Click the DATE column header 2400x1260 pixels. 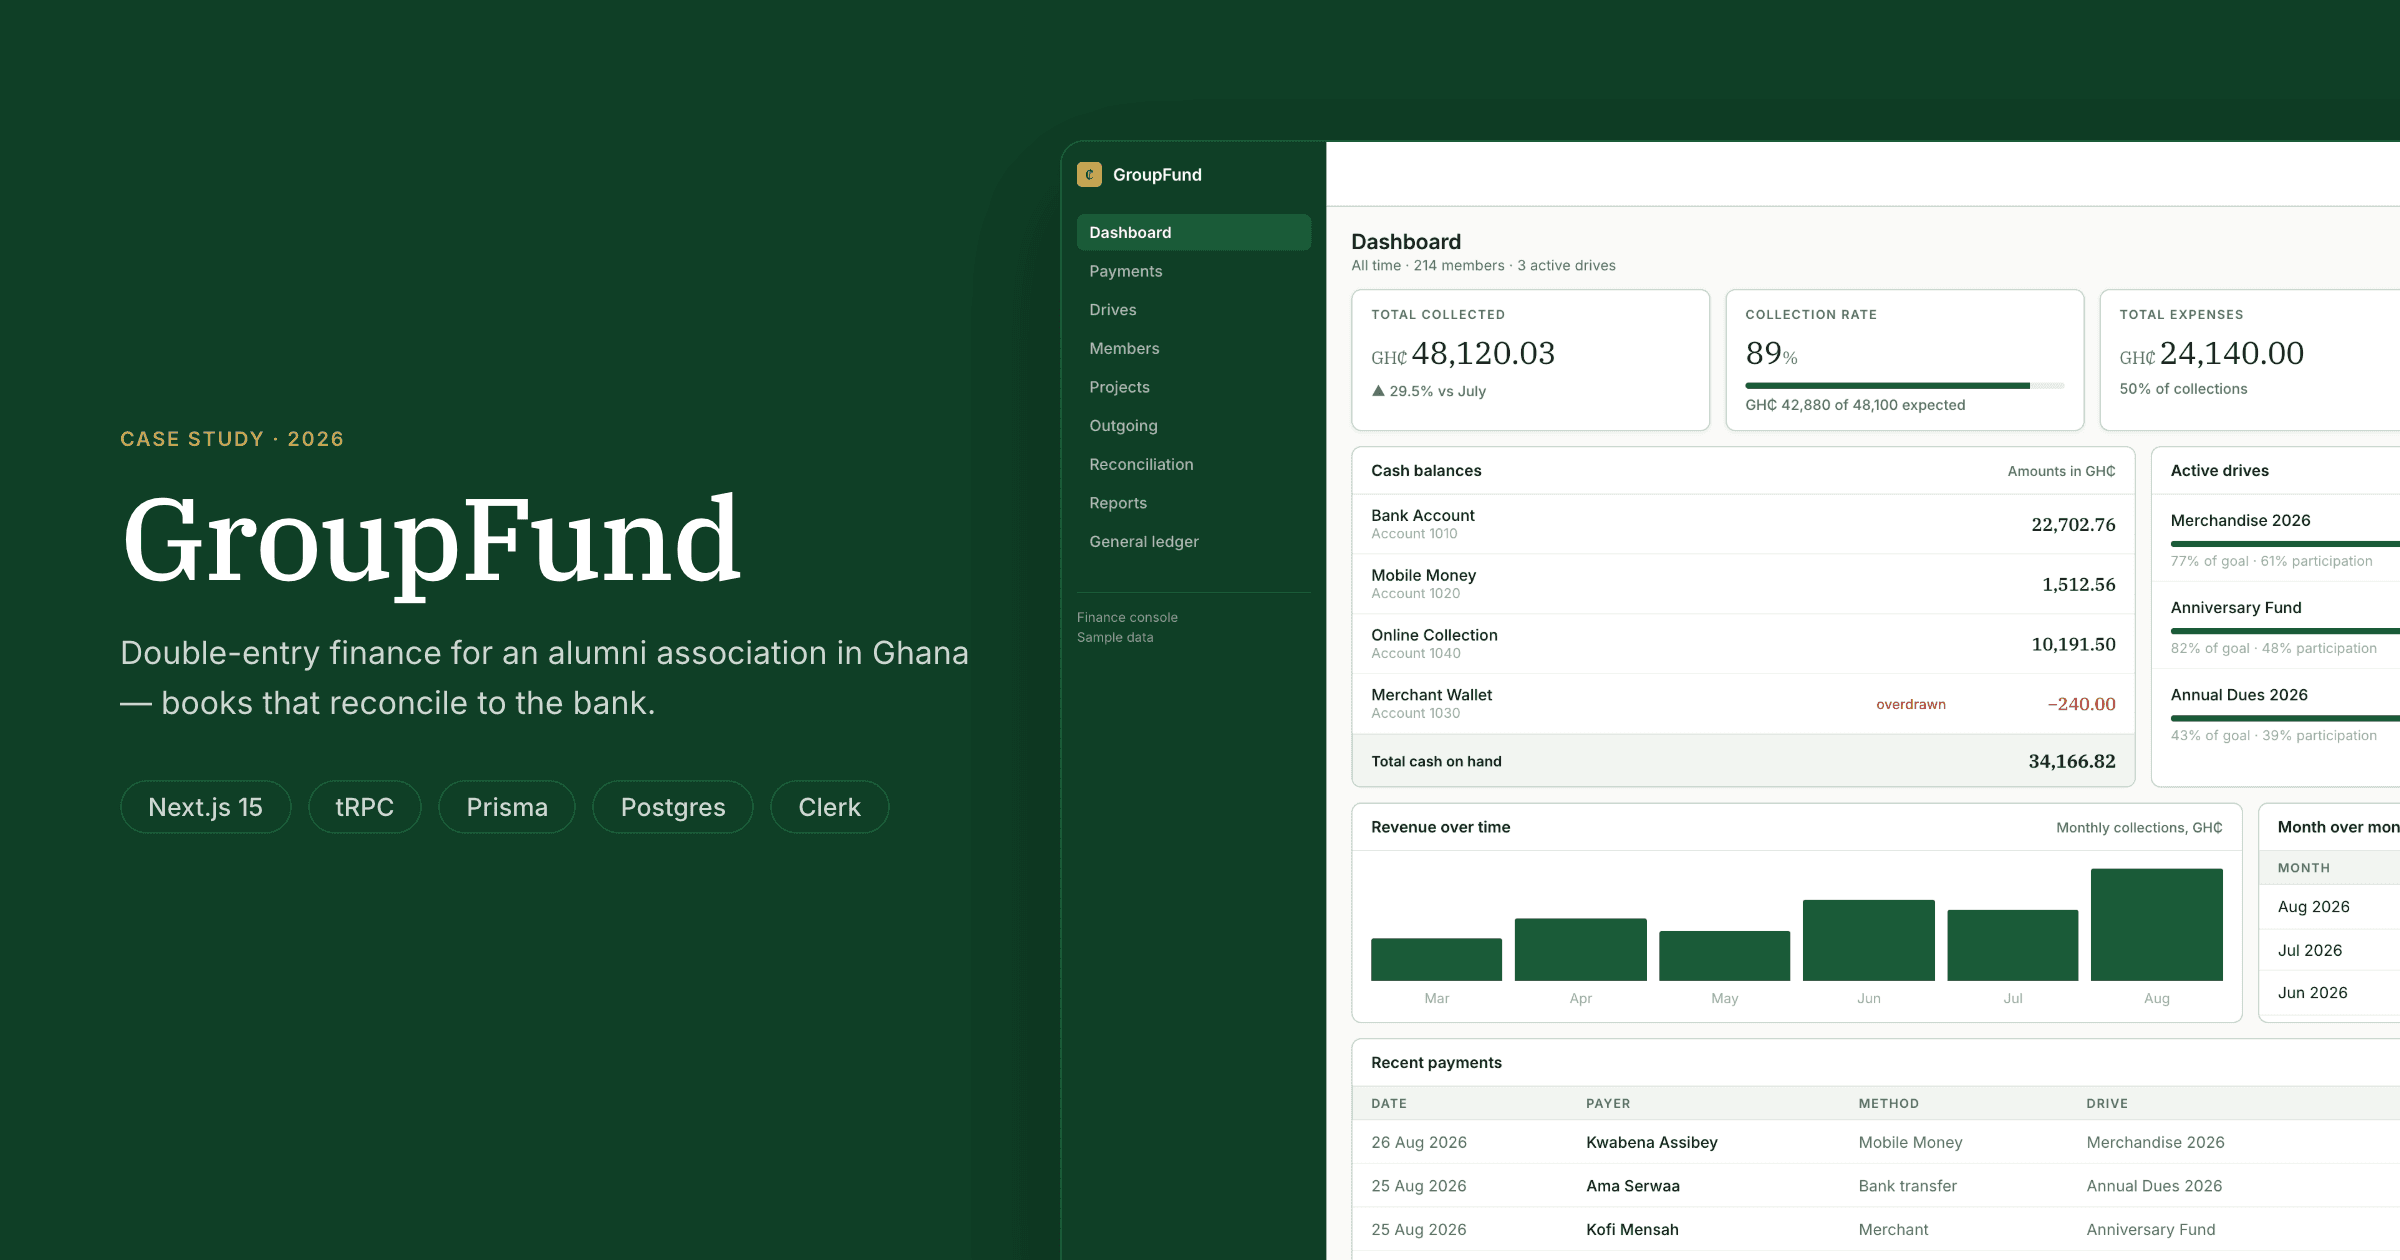(1389, 1103)
